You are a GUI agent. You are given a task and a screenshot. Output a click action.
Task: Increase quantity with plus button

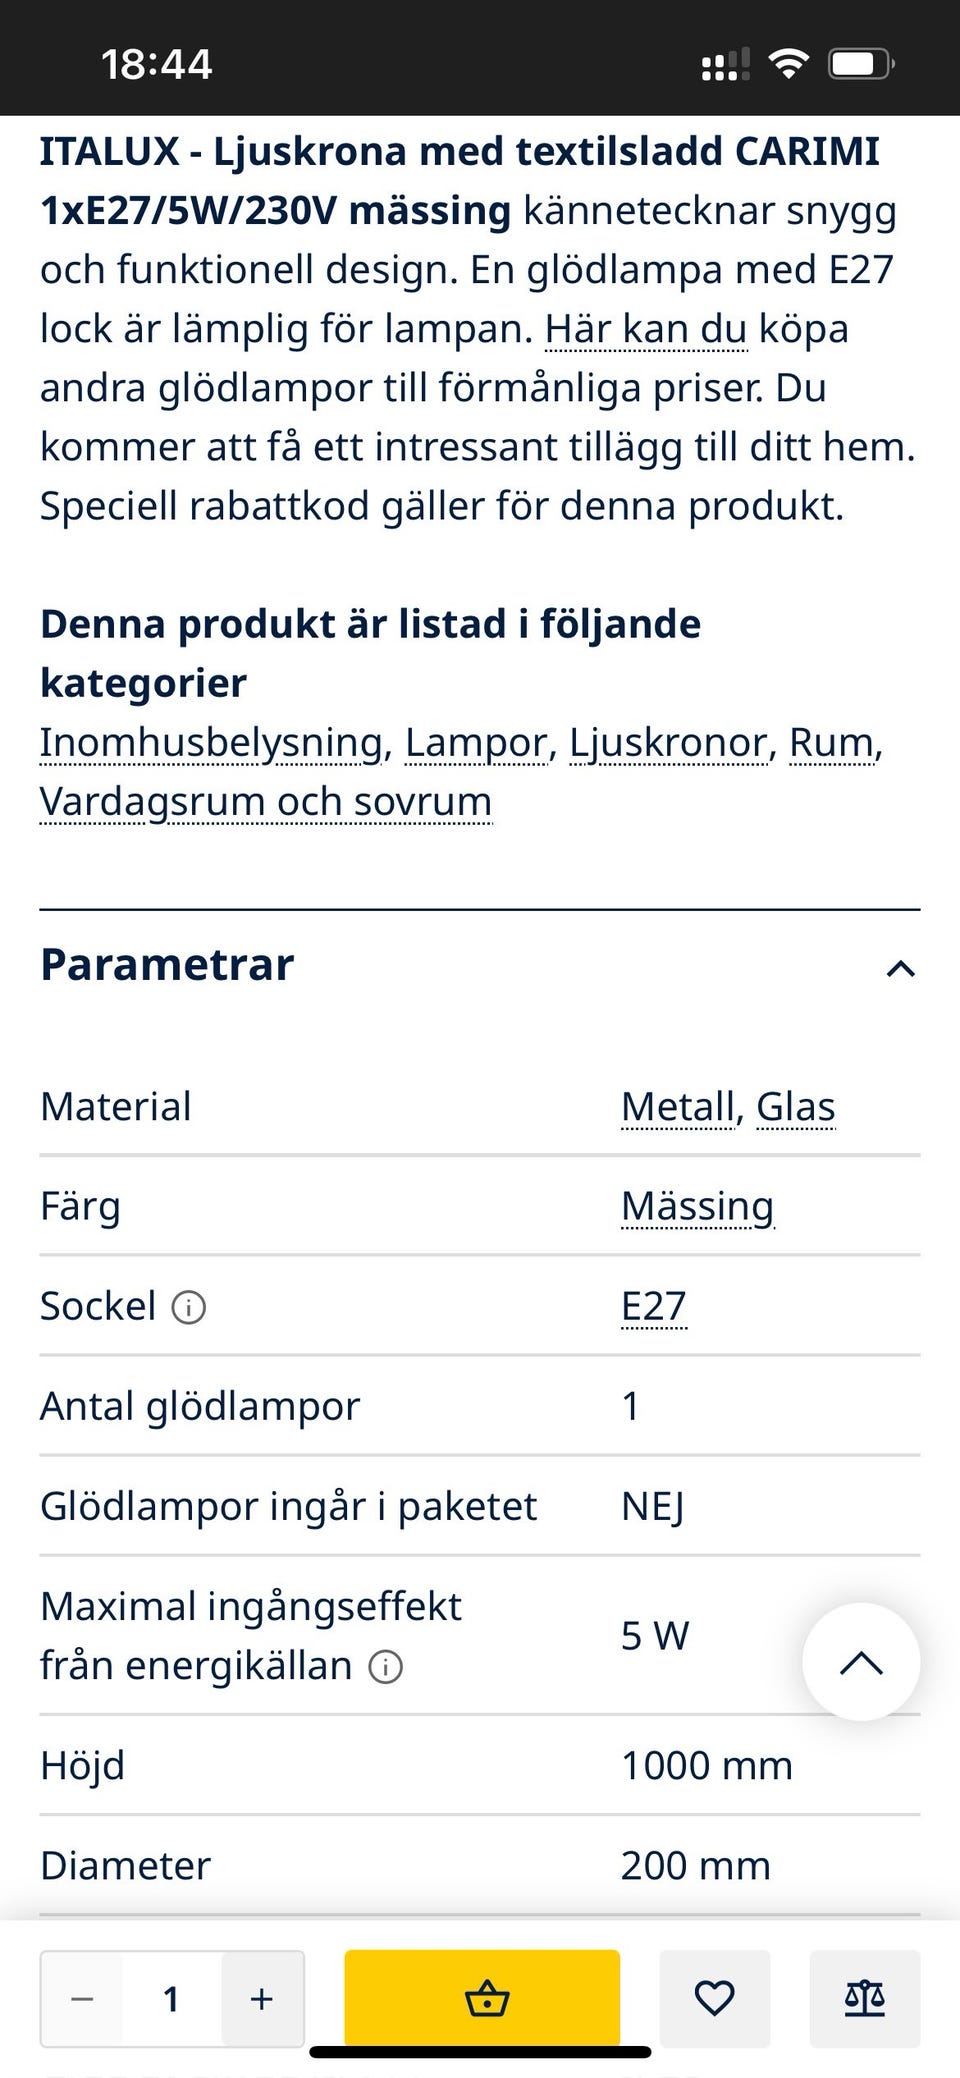262,1999
